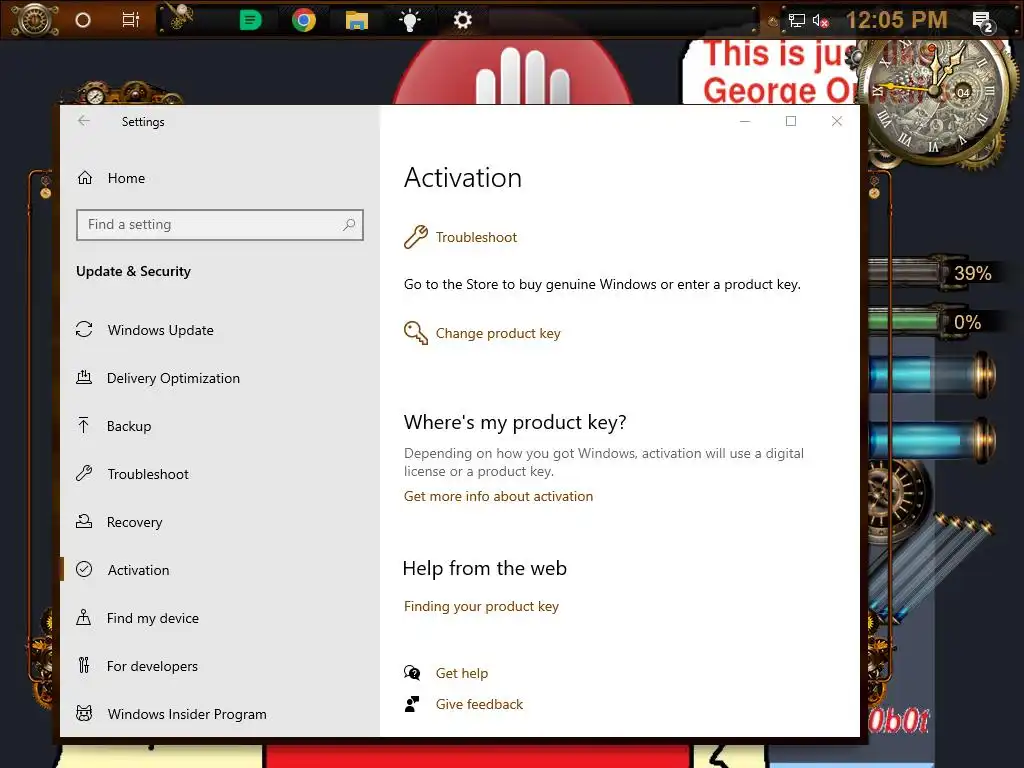This screenshot has width=1024, height=768.
Task: Click the Get help chat icon
Action: coord(412,673)
